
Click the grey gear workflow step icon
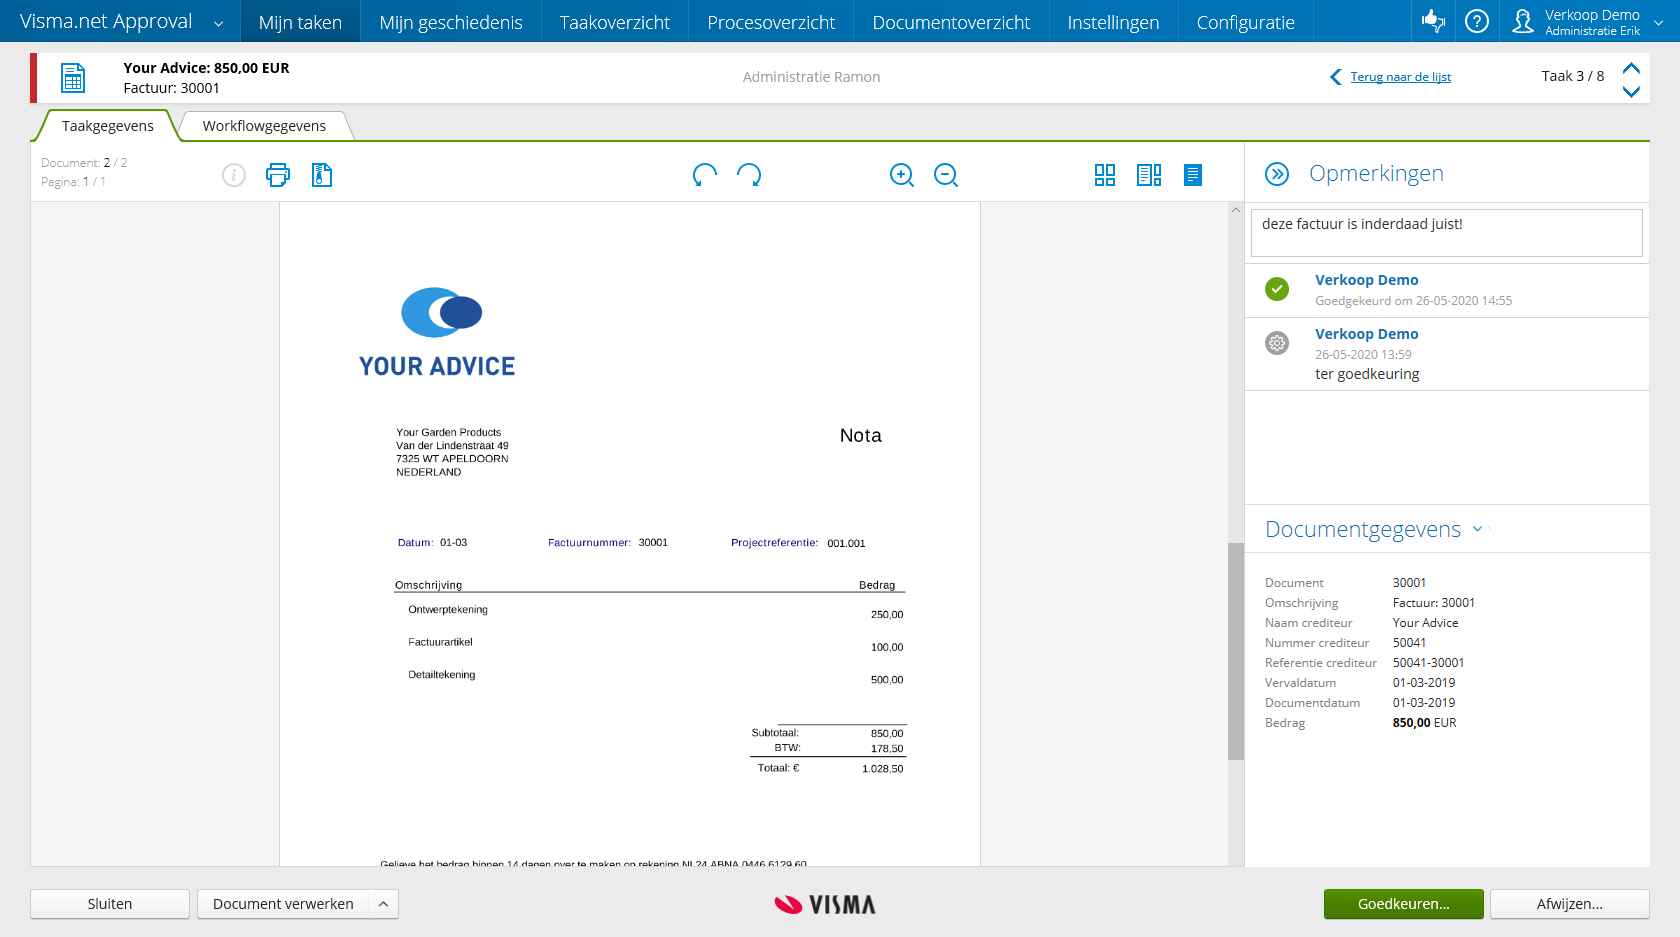1277,343
